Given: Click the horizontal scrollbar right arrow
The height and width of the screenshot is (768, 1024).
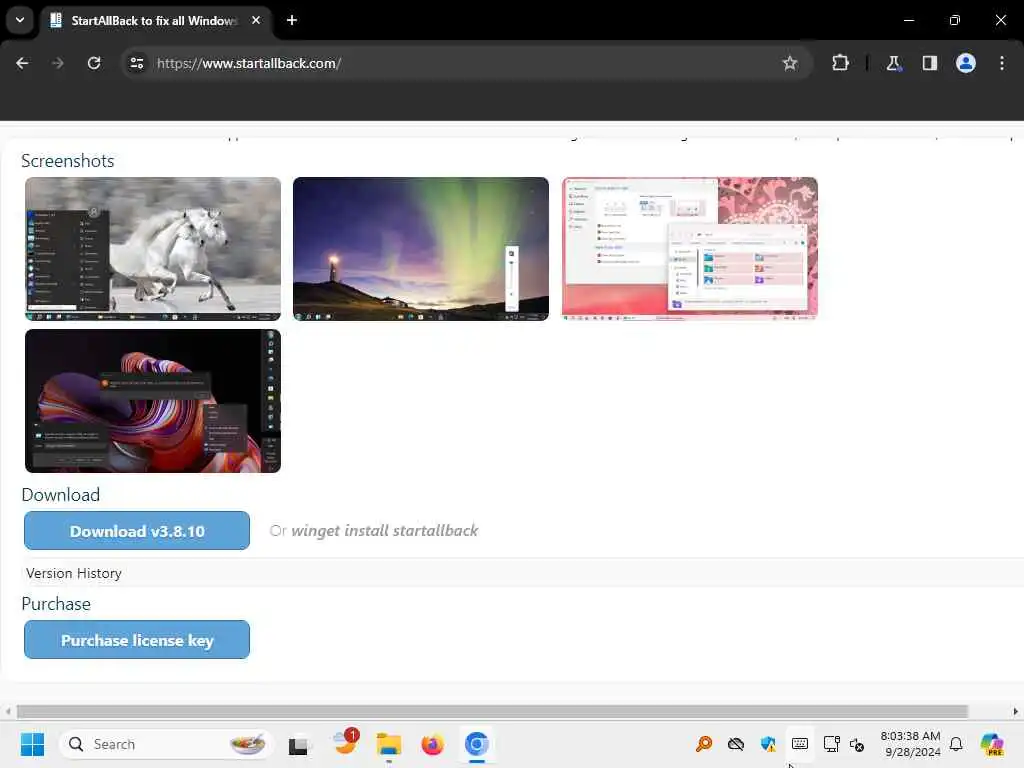Looking at the screenshot, I should click(1016, 711).
